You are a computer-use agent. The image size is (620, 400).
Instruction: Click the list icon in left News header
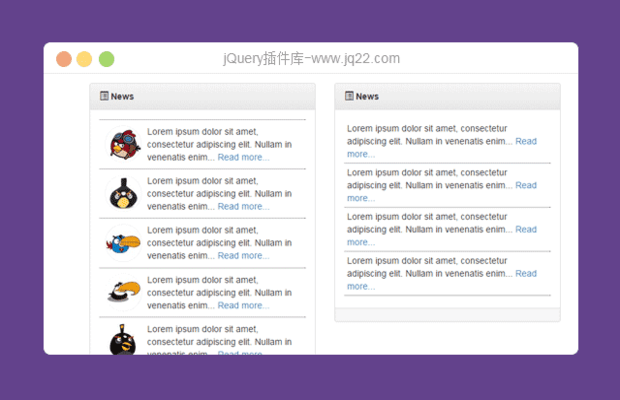104,96
